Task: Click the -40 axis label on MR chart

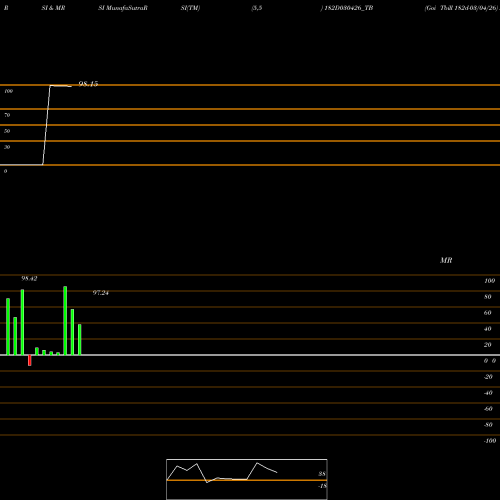Action: click(x=488, y=393)
